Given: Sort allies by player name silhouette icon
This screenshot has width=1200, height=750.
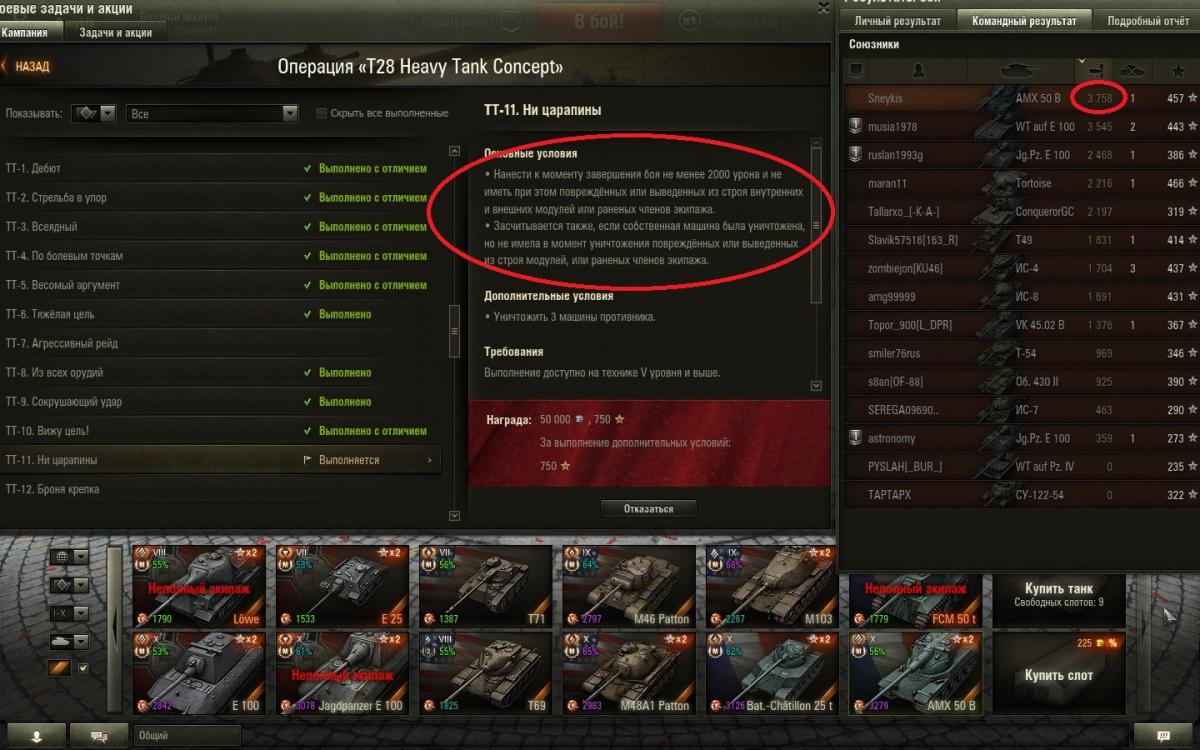Looking at the screenshot, I should 920,70.
